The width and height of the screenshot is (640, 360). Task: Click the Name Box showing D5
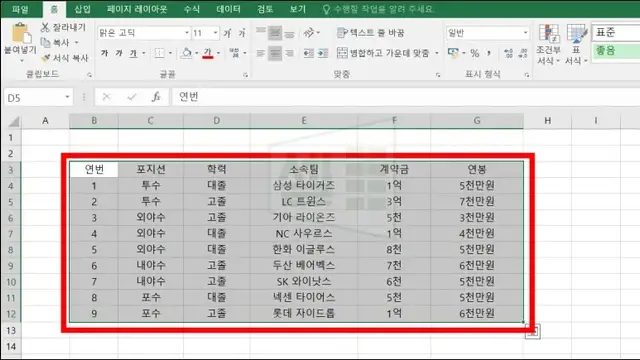38,98
